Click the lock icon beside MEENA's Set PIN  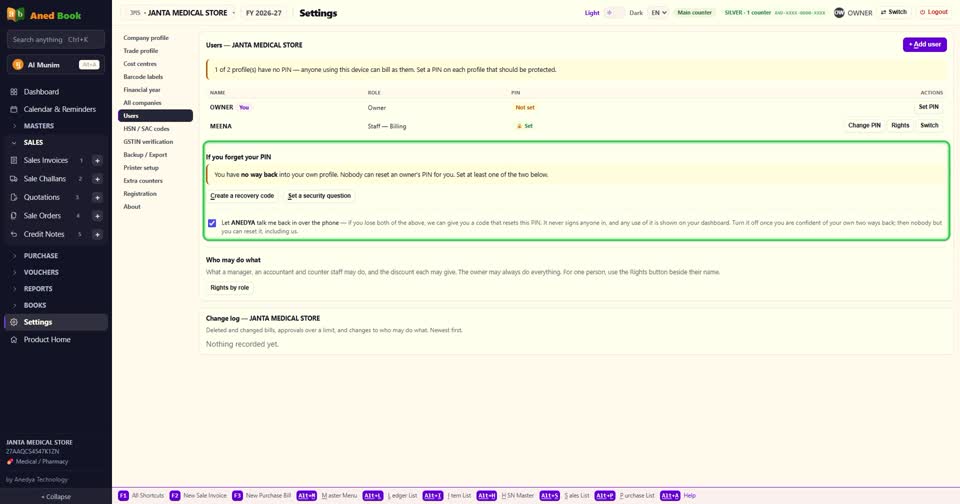point(519,126)
